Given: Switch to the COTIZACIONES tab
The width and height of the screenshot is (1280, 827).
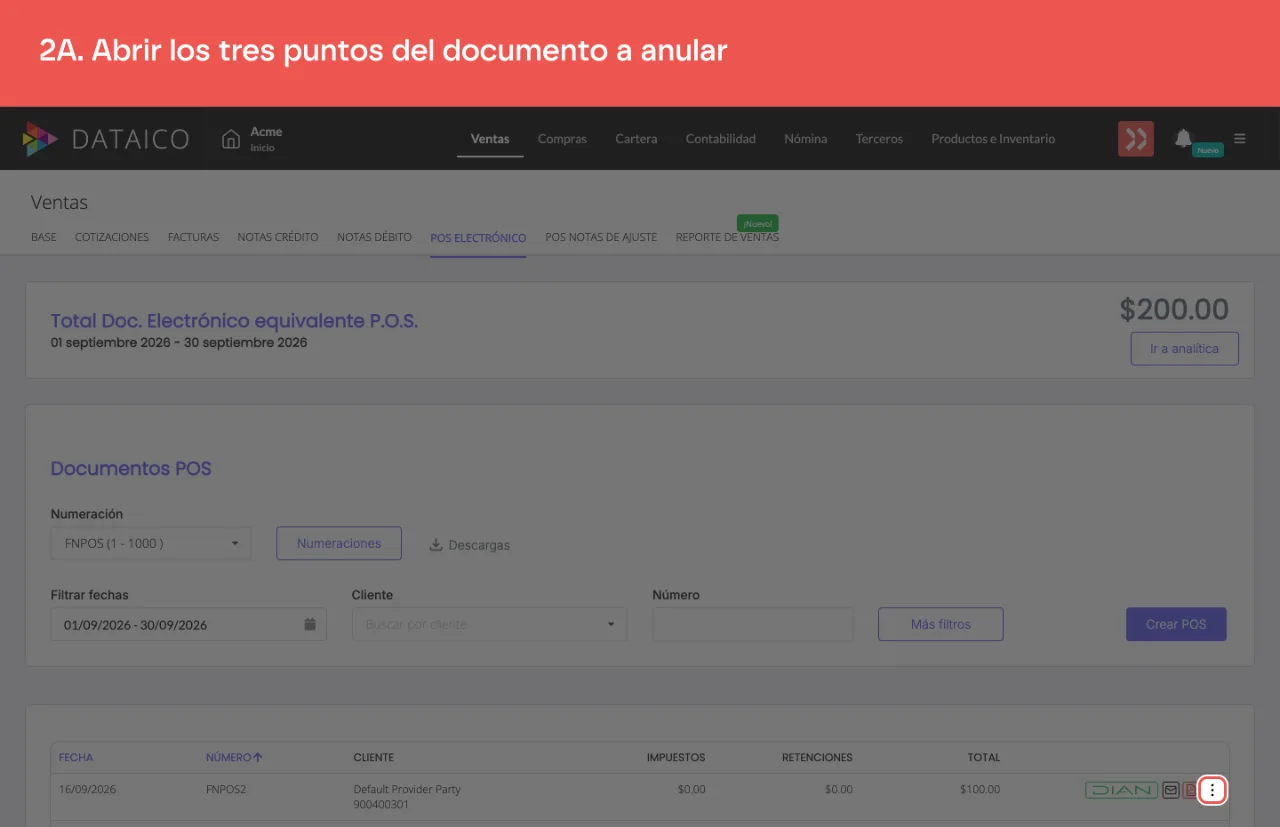Looking at the screenshot, I should pos(112,237).
